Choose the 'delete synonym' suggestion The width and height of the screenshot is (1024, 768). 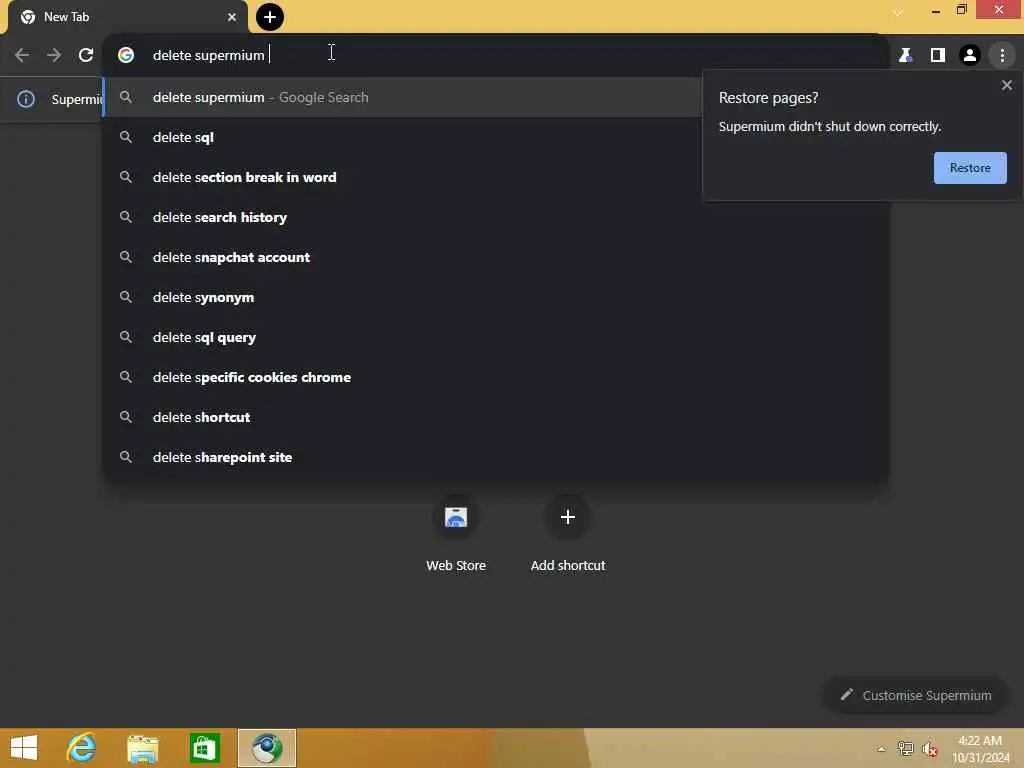tap(496, 297)
